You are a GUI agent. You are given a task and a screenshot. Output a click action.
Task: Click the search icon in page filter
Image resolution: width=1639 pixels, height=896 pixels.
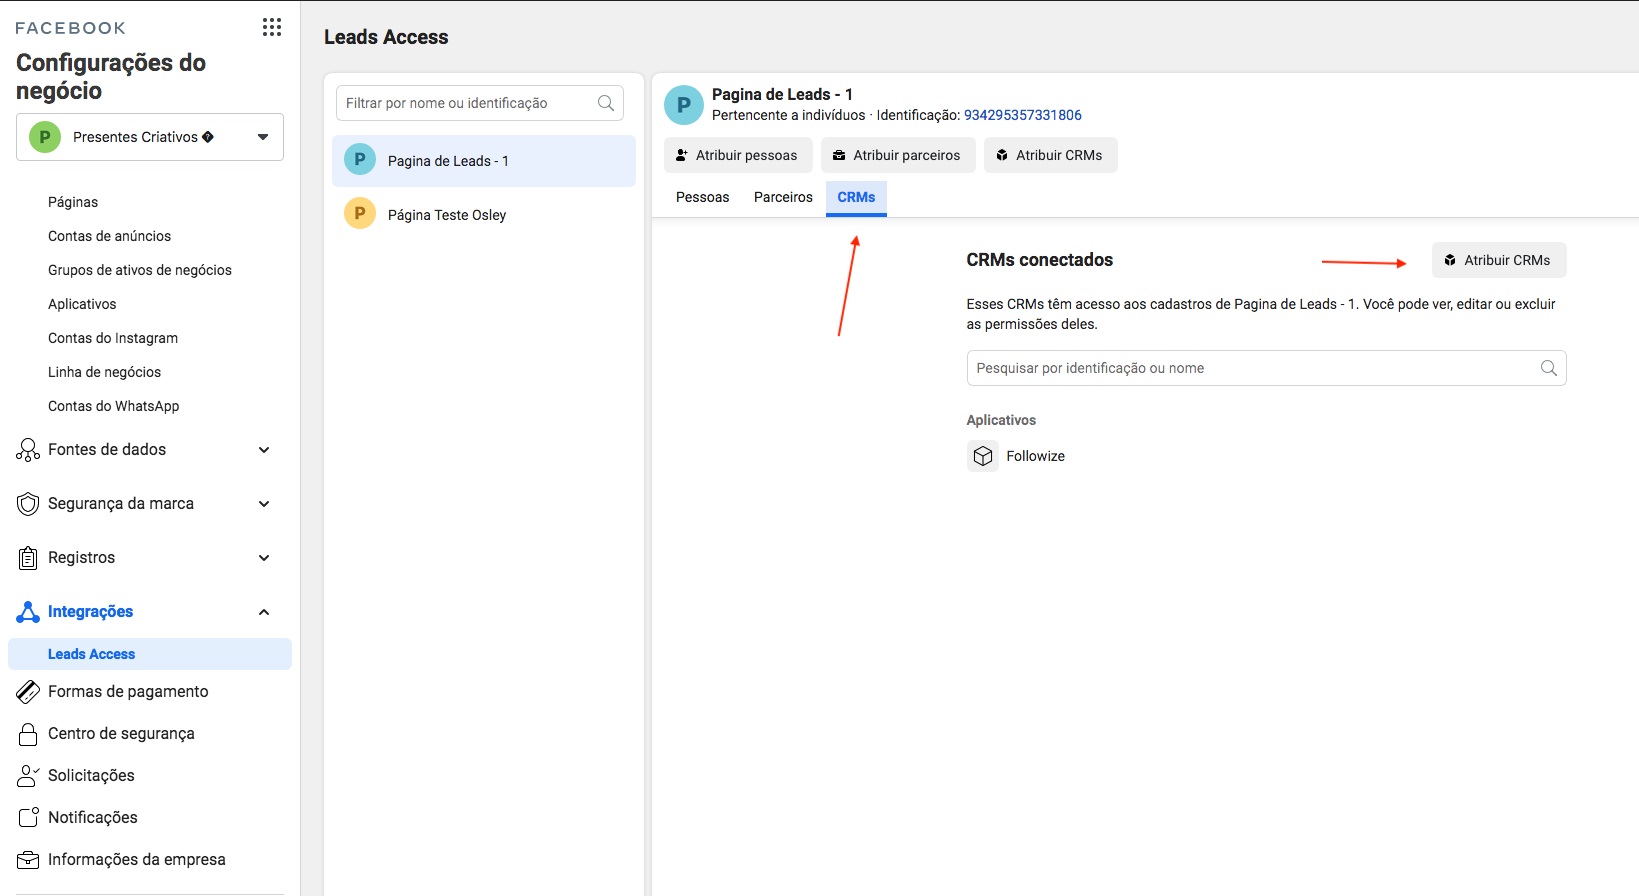(606, 103)
